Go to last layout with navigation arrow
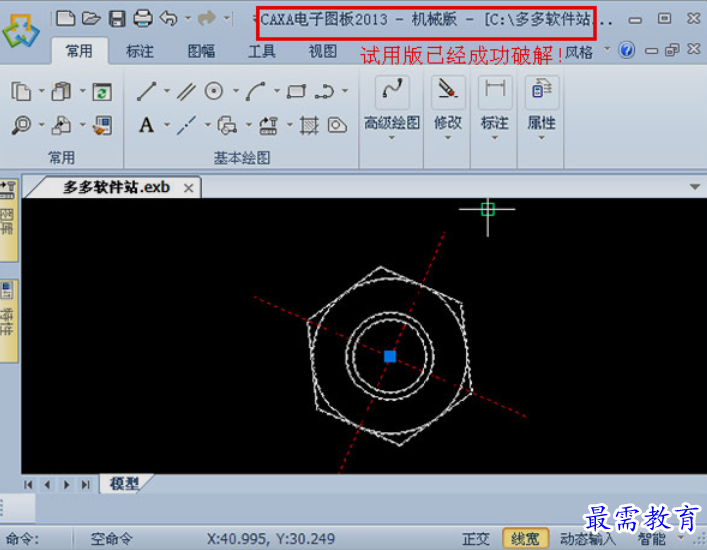 pos(85,485)
